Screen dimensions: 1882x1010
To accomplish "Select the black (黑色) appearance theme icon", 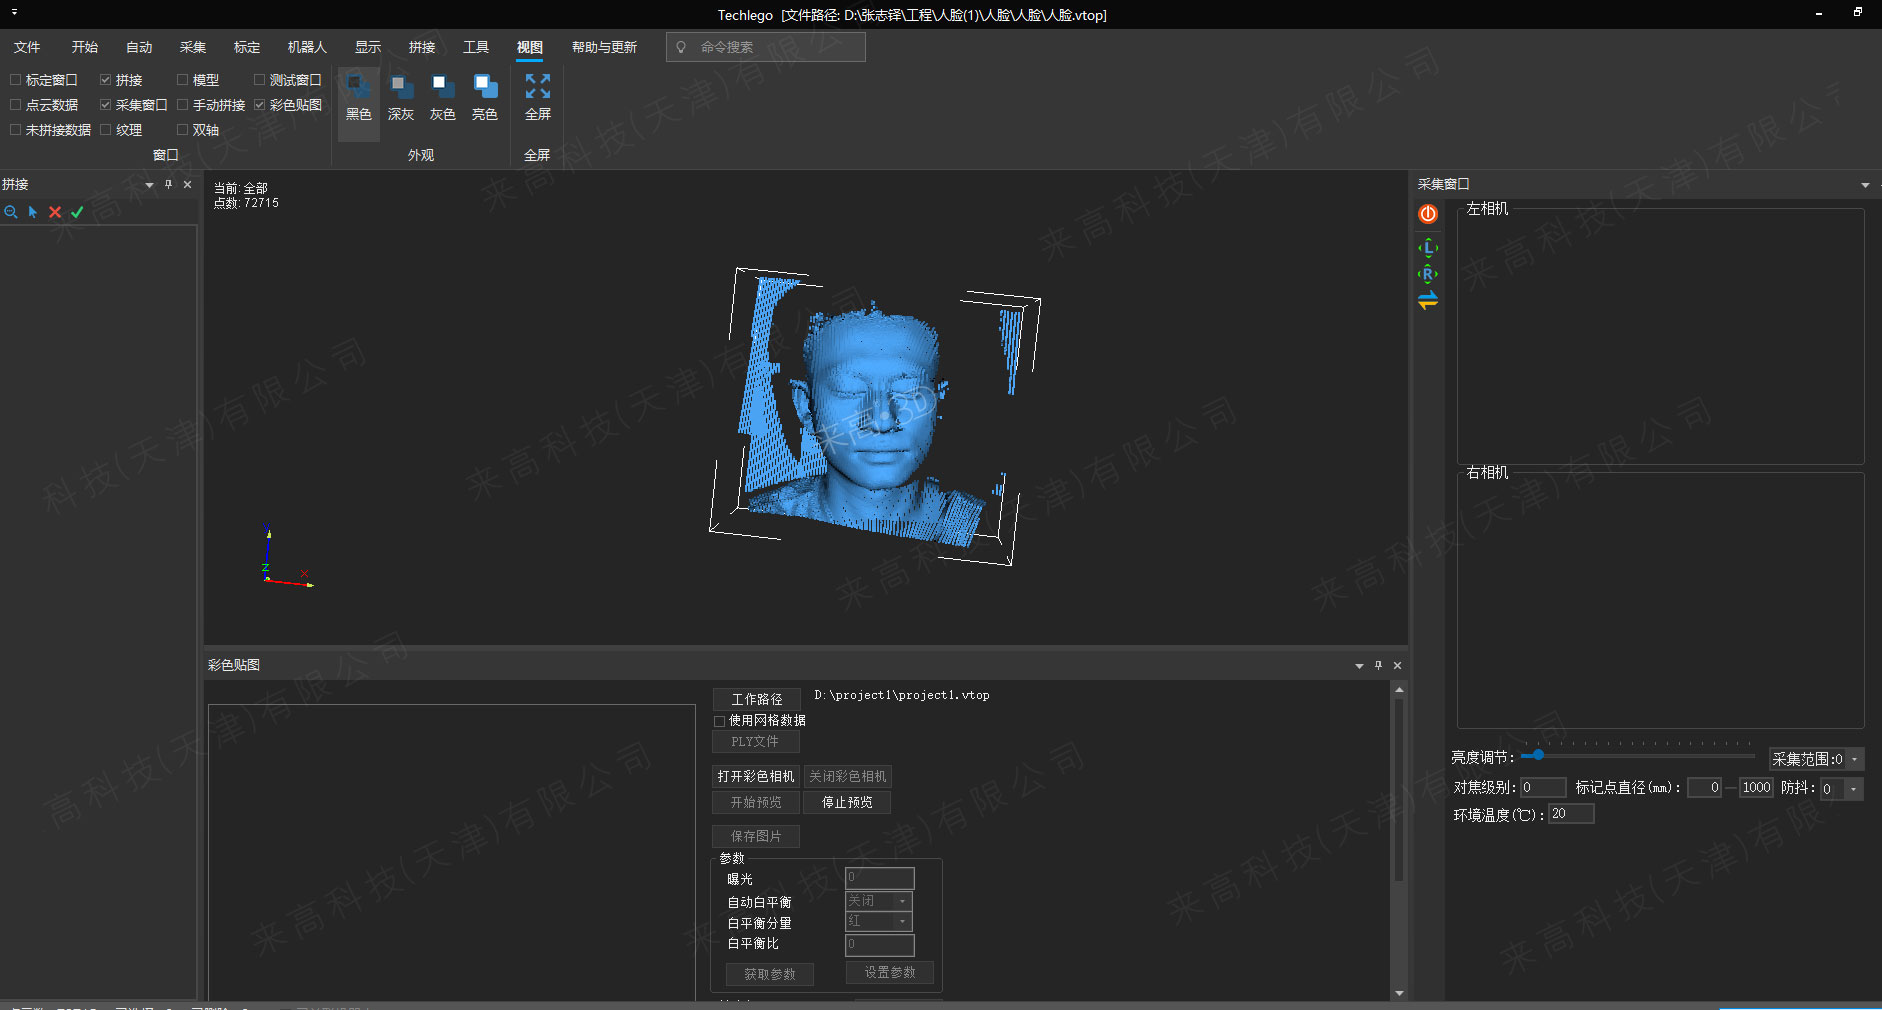I will point(358,88).
